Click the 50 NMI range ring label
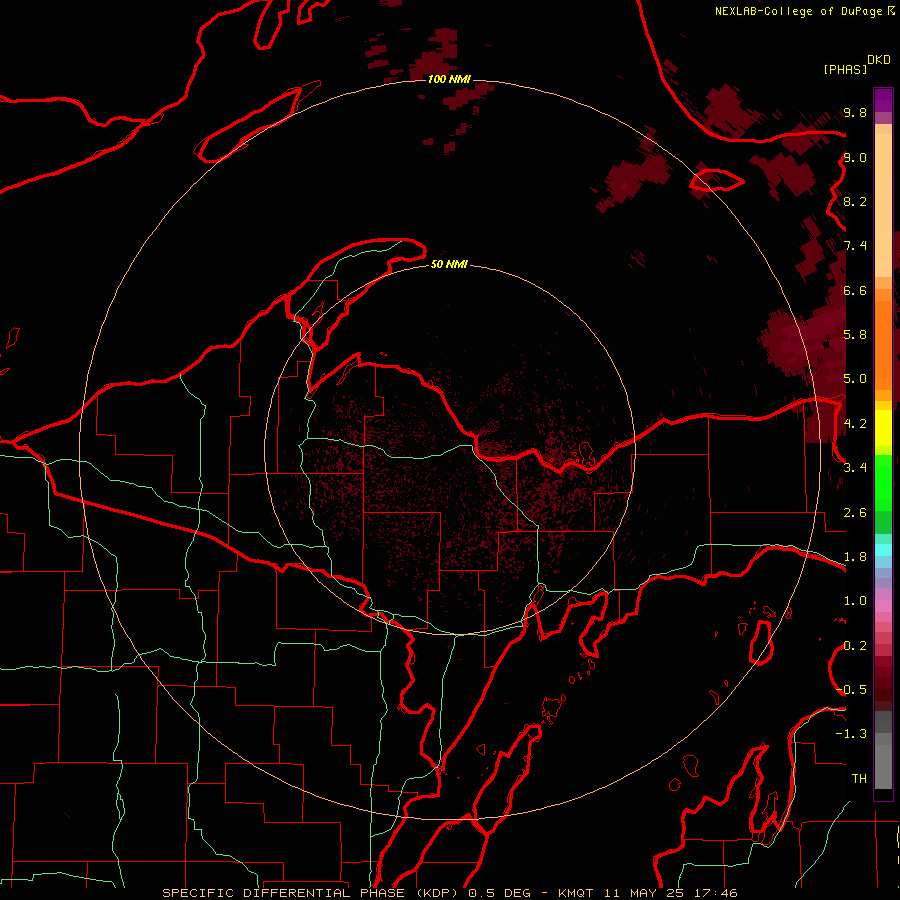900x900 pixels. click(449, 264)
